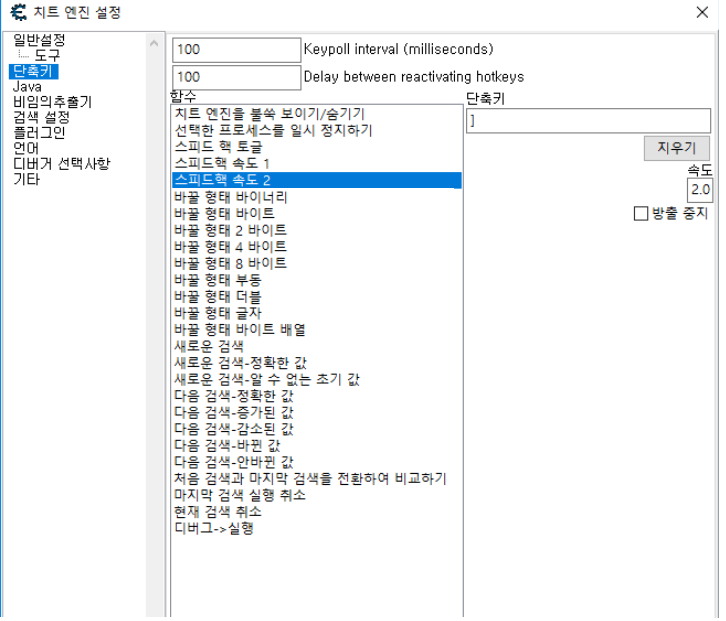Viewport: 726px width, 621px height.
Task: Select 현재 검색 취소 function
Action: [319, 514]
